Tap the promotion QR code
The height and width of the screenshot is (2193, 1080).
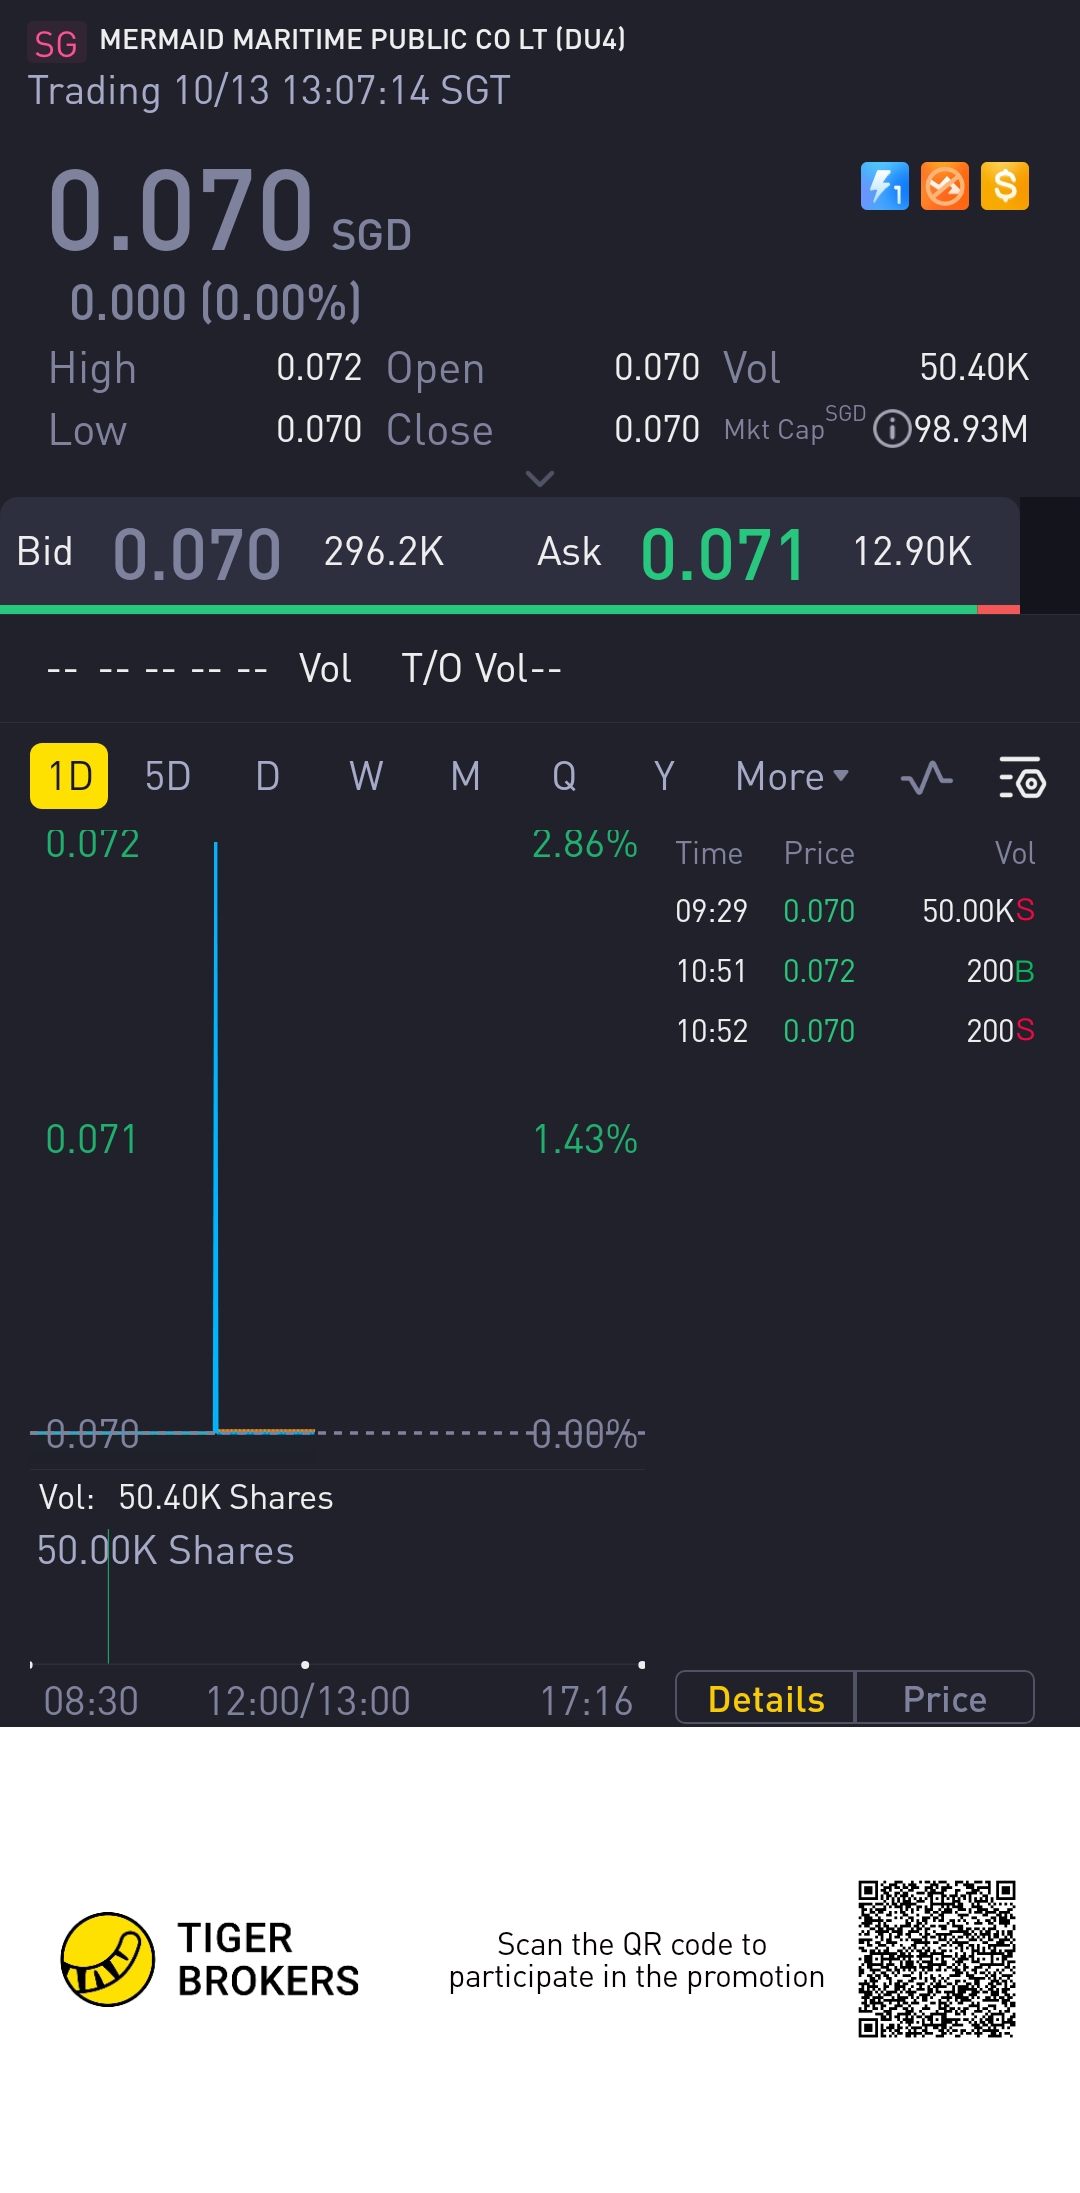[936, 1959]
